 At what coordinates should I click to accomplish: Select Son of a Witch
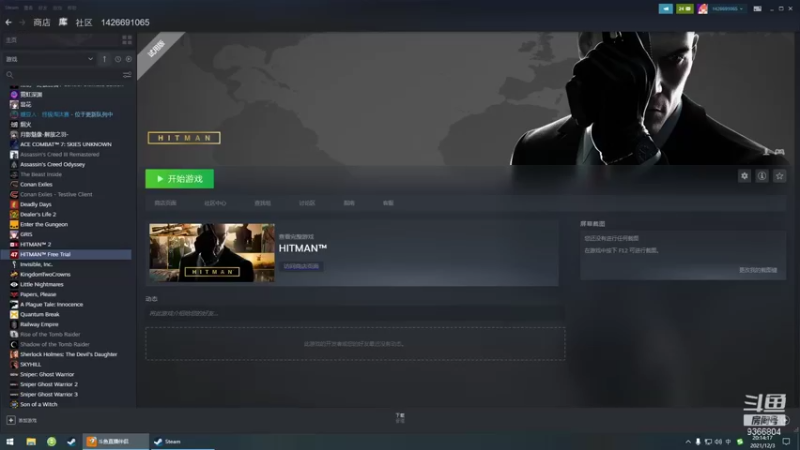click(39, 404)
